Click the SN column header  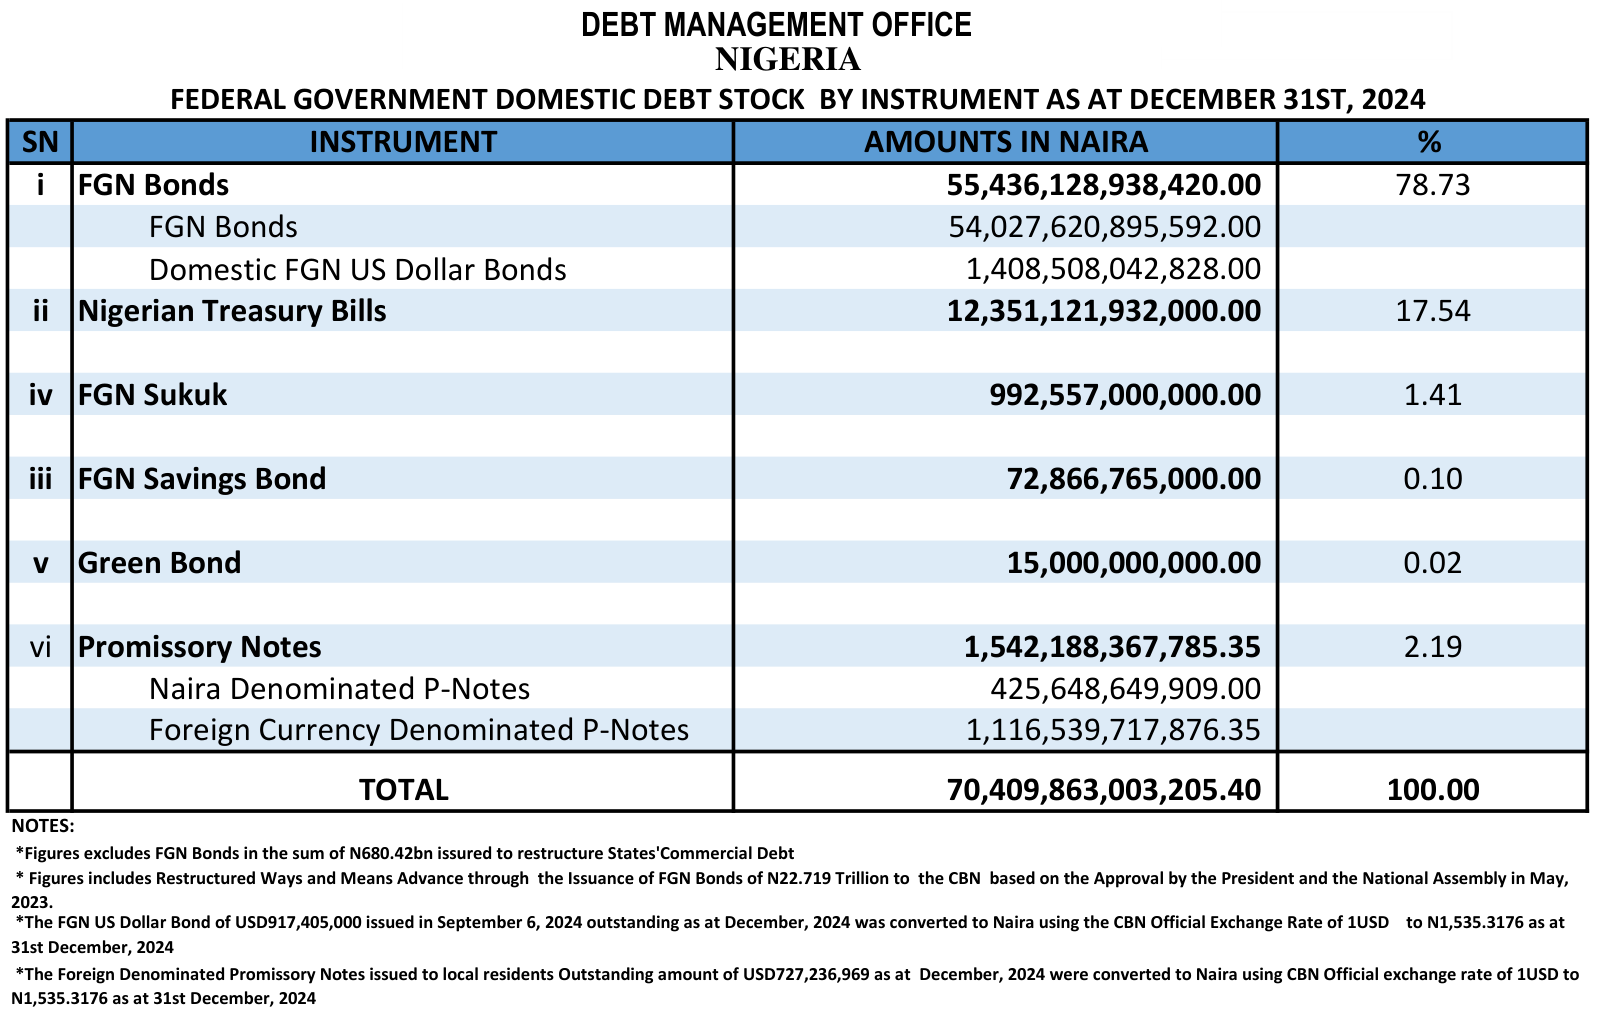(40, 142)
